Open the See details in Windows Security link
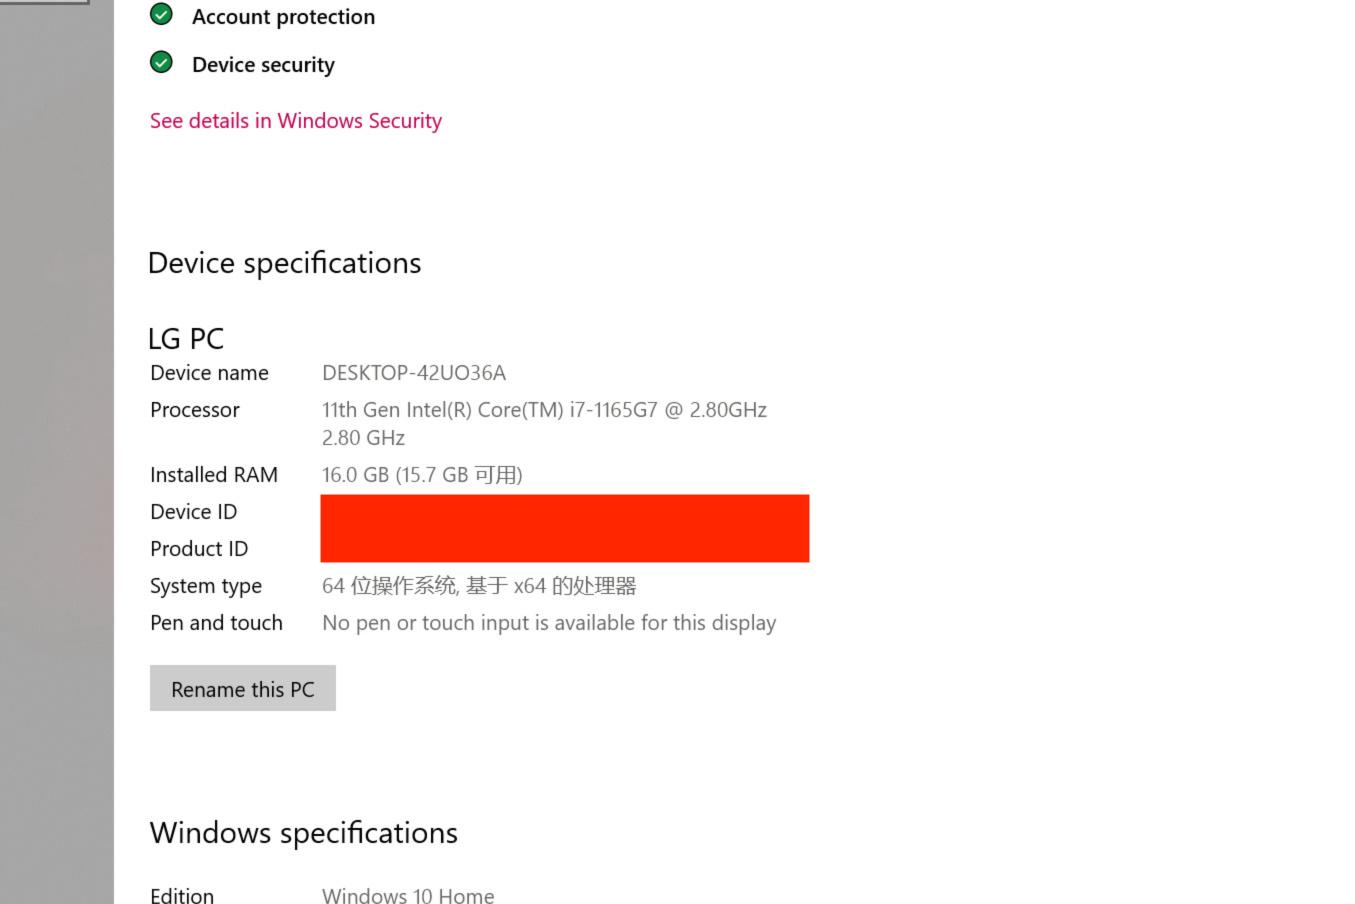 [x=296, y=121]
